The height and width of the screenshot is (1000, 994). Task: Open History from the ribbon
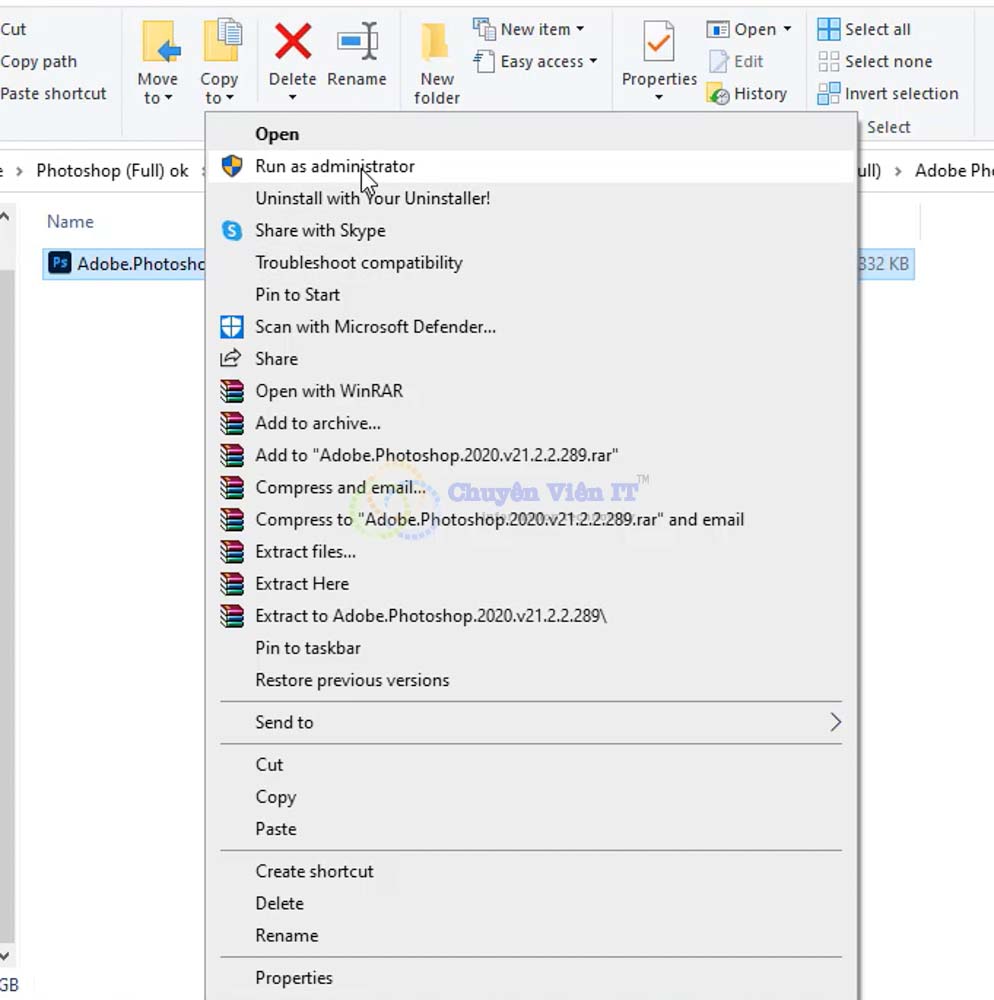point(748,94)
